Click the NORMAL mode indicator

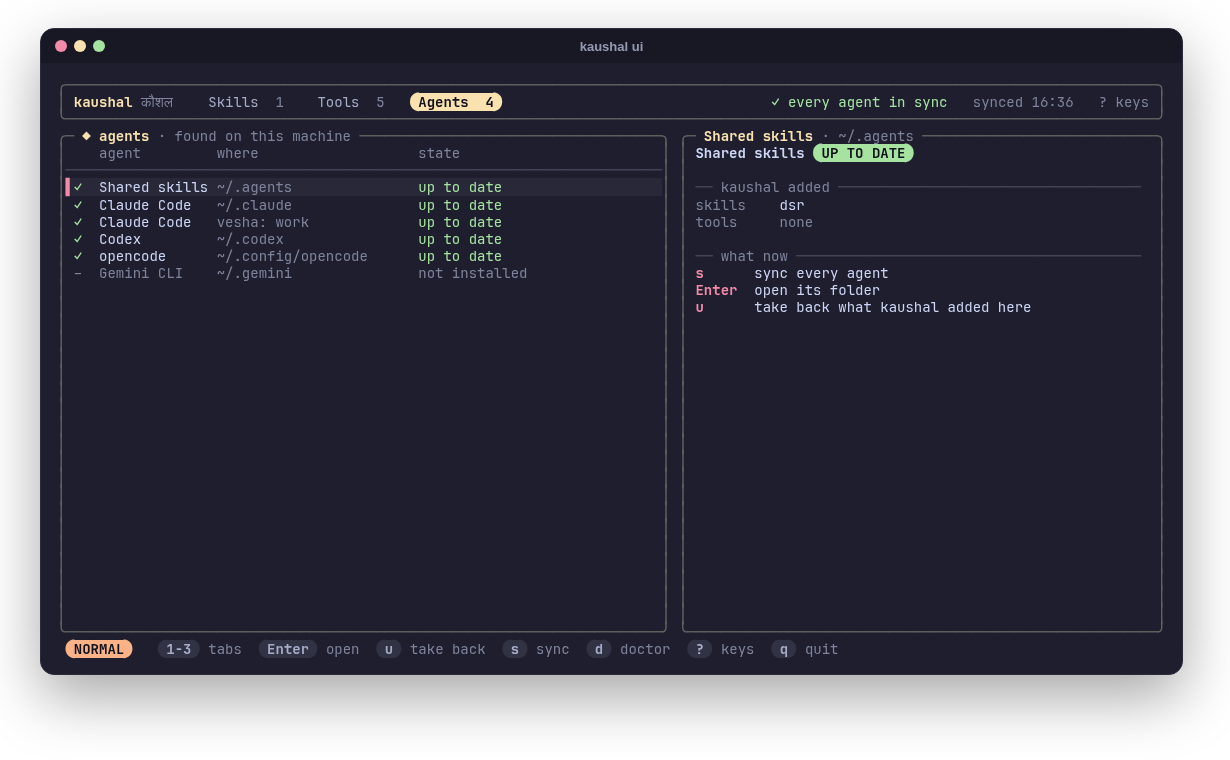click(99, 649)
